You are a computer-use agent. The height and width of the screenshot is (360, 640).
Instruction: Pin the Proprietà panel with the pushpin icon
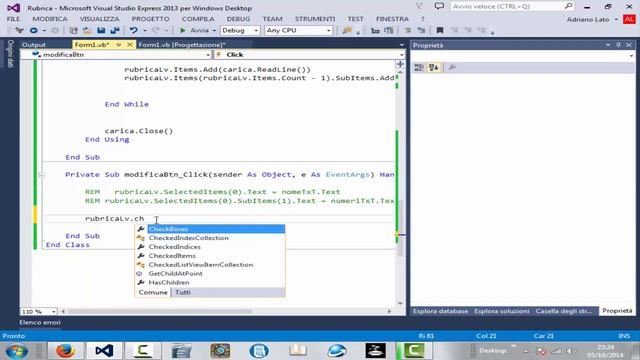coord(618,45)
